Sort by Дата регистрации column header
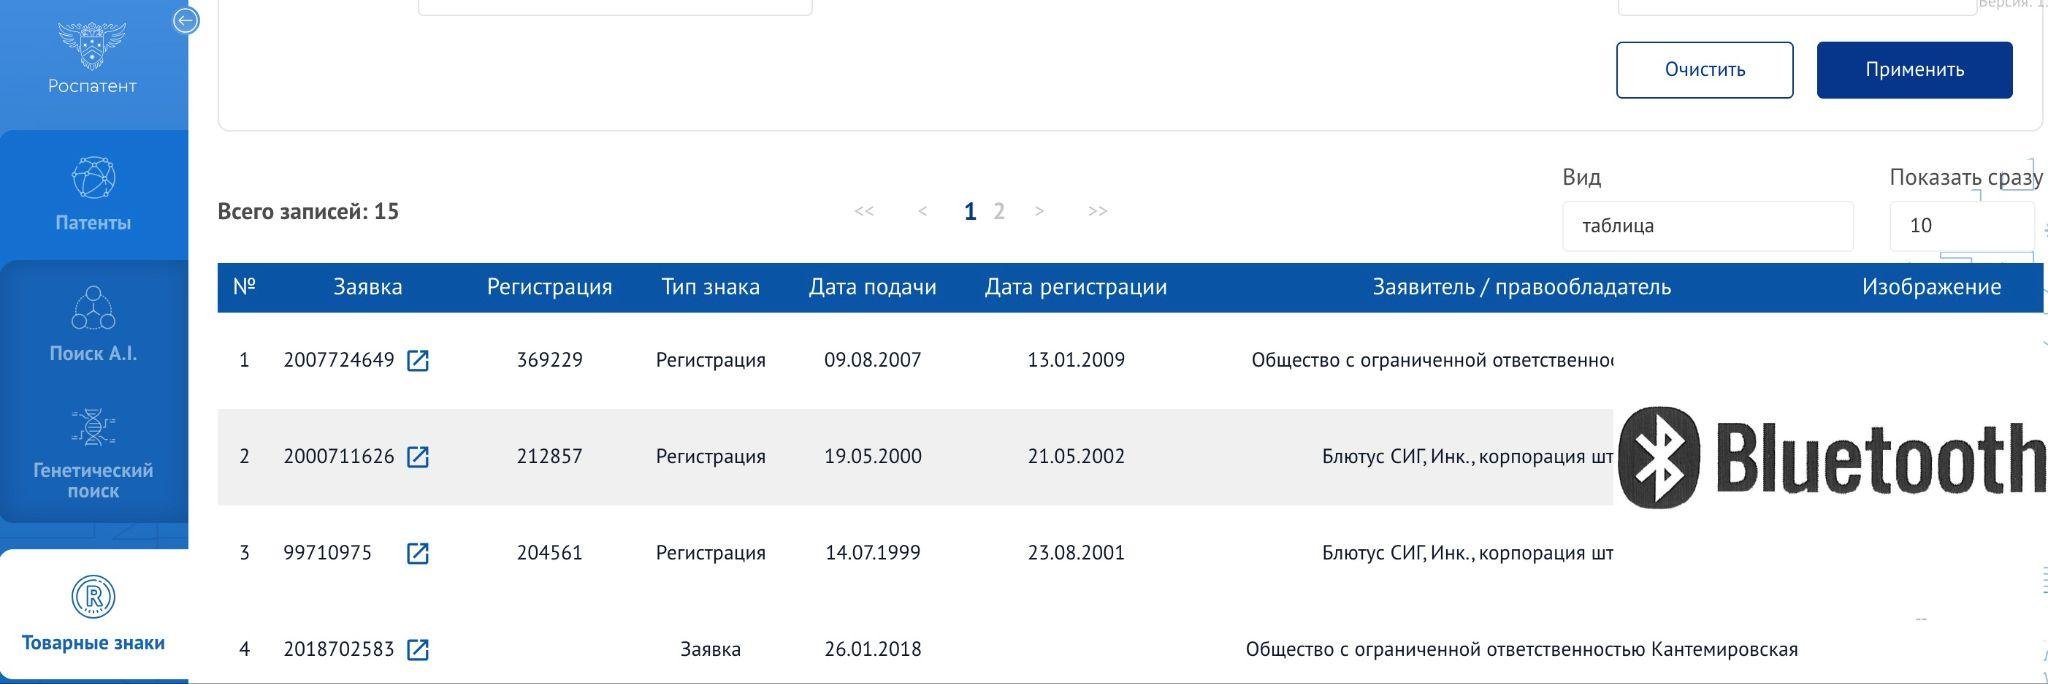Viewport: 2048px width, 684px height. [x=1076, y=287]
